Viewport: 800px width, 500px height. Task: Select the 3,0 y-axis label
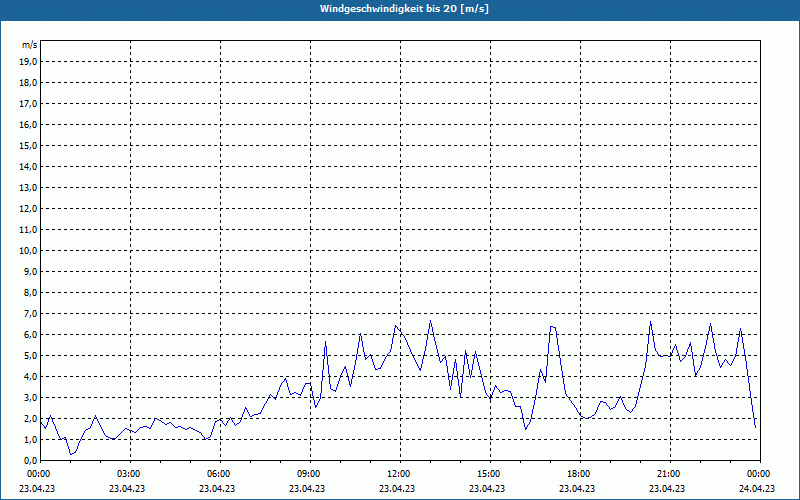tap(30, 397)
